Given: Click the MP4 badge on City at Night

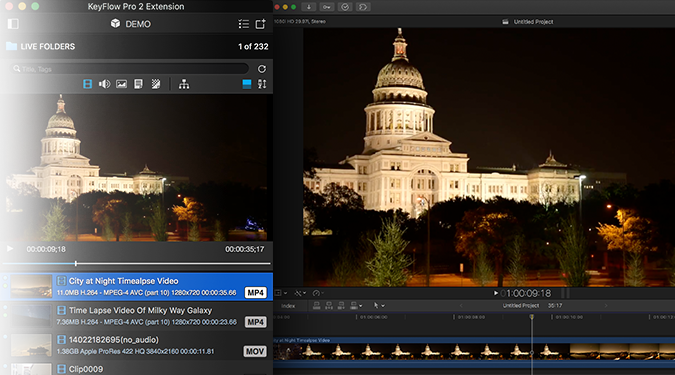Looking at the screenshot, I should [255, 293].
